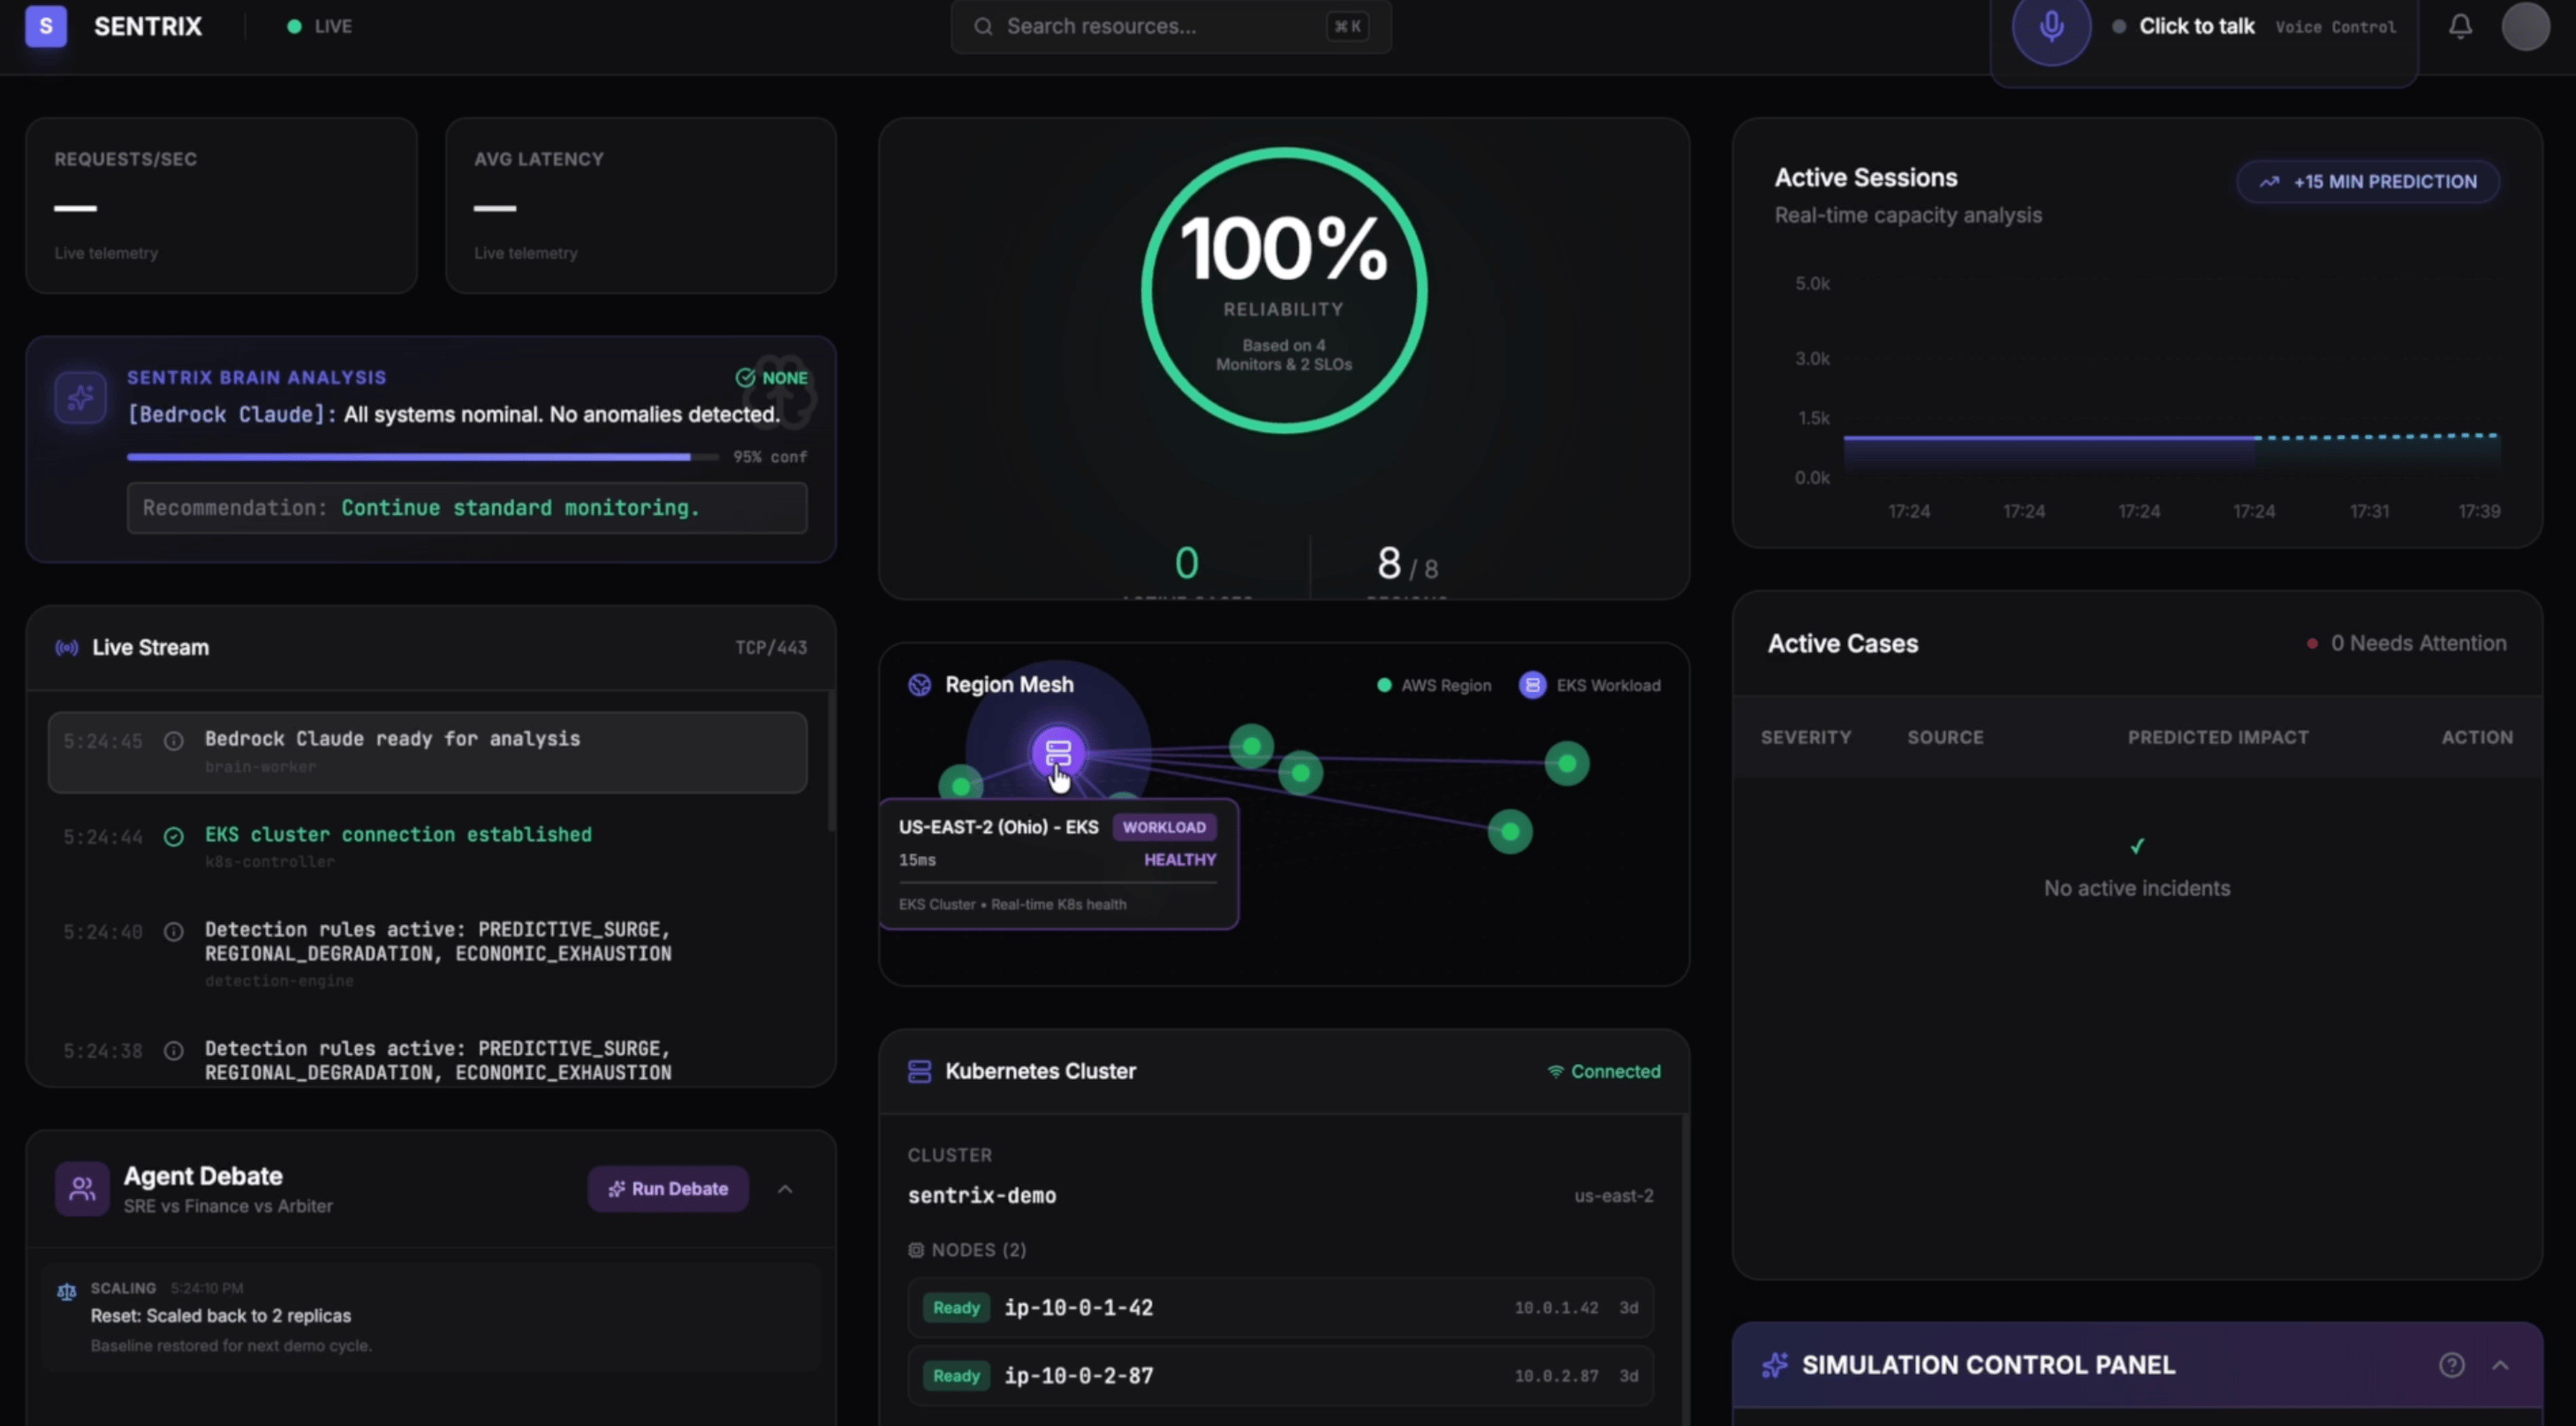Click the PREDICTED IMPACT column header

tap(2217, 737)
